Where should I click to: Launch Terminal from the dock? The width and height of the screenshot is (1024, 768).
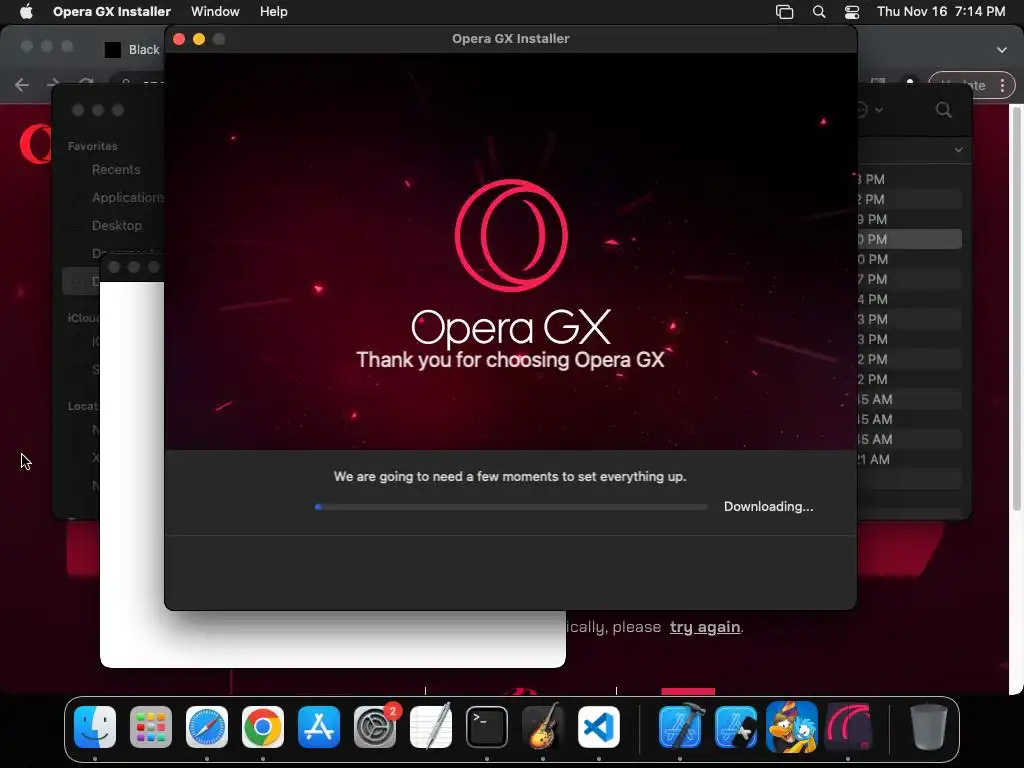487,727
